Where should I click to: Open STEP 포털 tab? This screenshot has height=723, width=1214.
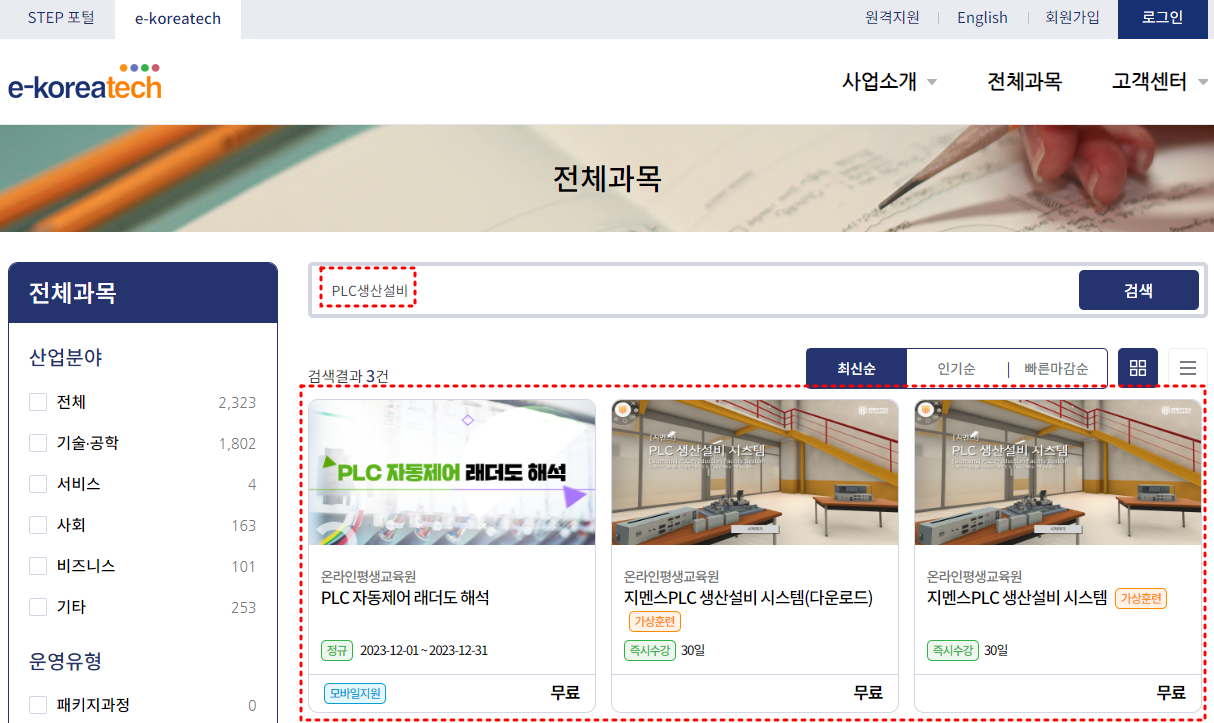coord(61,18)
